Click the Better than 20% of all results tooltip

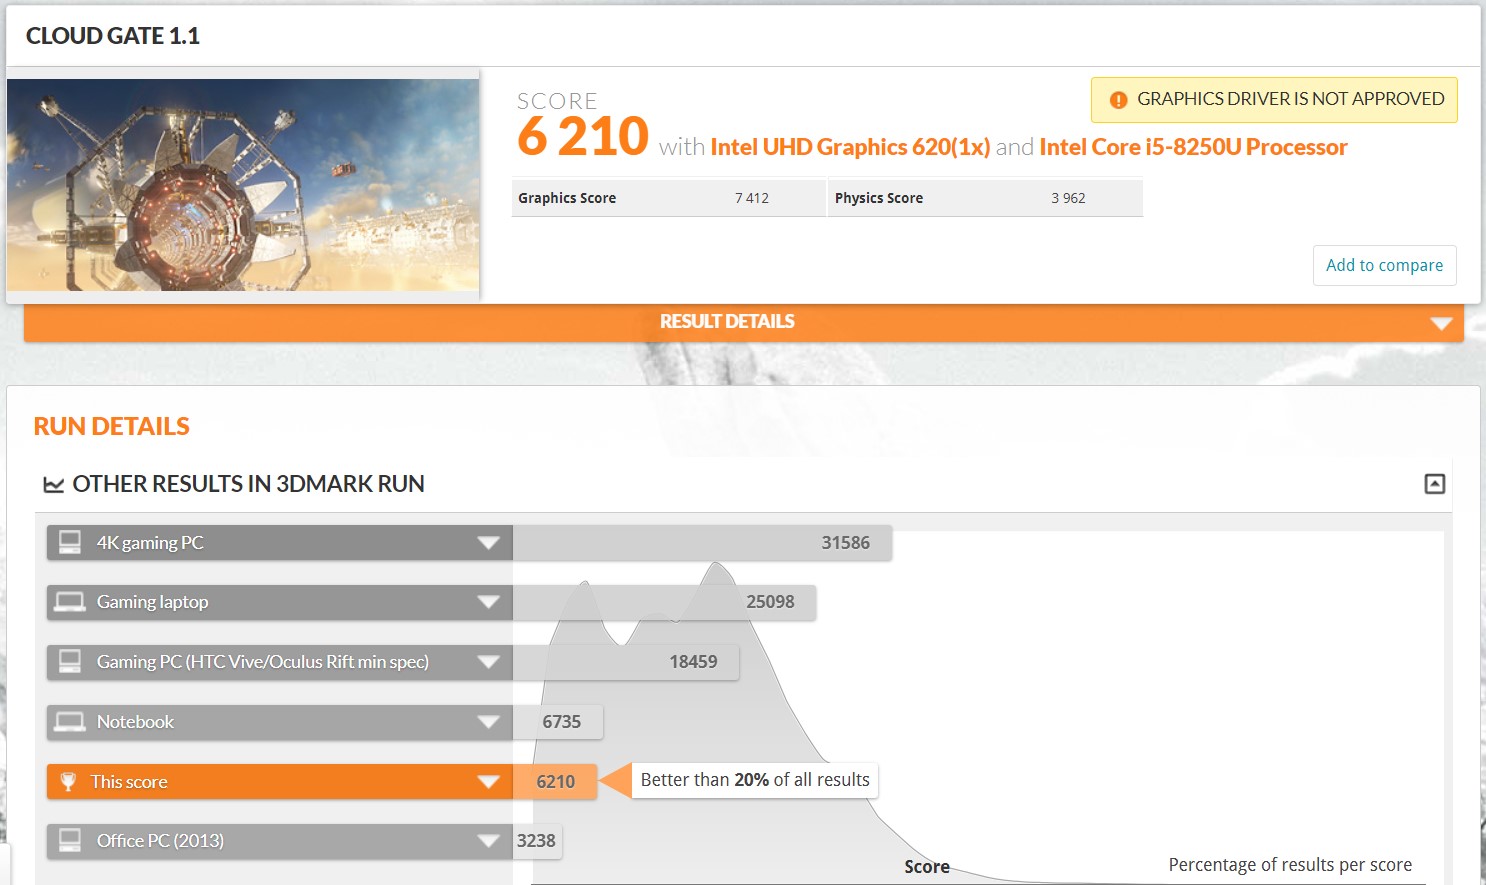755,780
